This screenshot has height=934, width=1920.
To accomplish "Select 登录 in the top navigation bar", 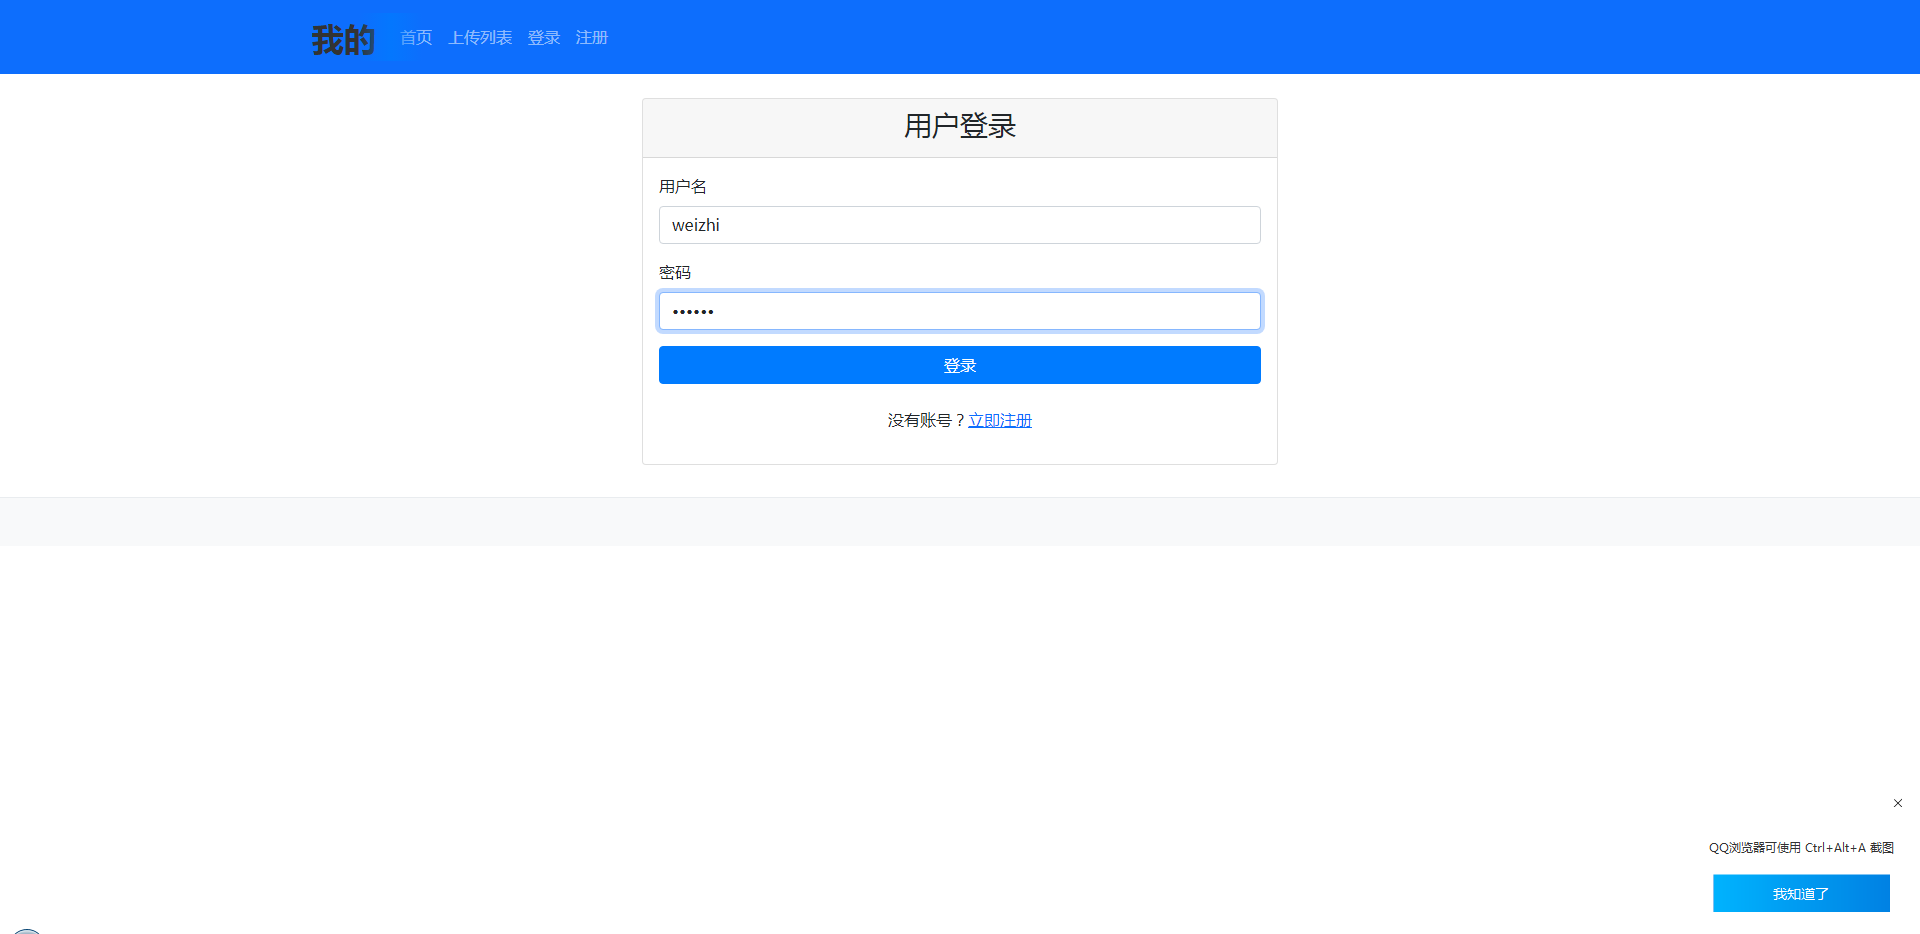I will pyautogui.click(x=544, y=38).
